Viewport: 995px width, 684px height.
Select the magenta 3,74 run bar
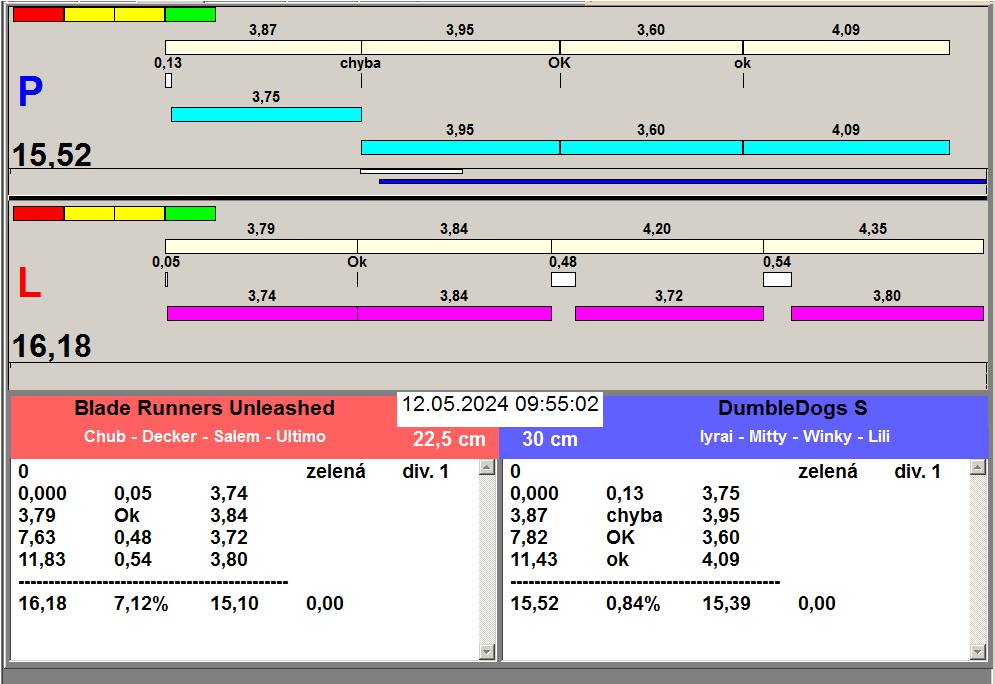pyautogui.click(x=262, y=313)
